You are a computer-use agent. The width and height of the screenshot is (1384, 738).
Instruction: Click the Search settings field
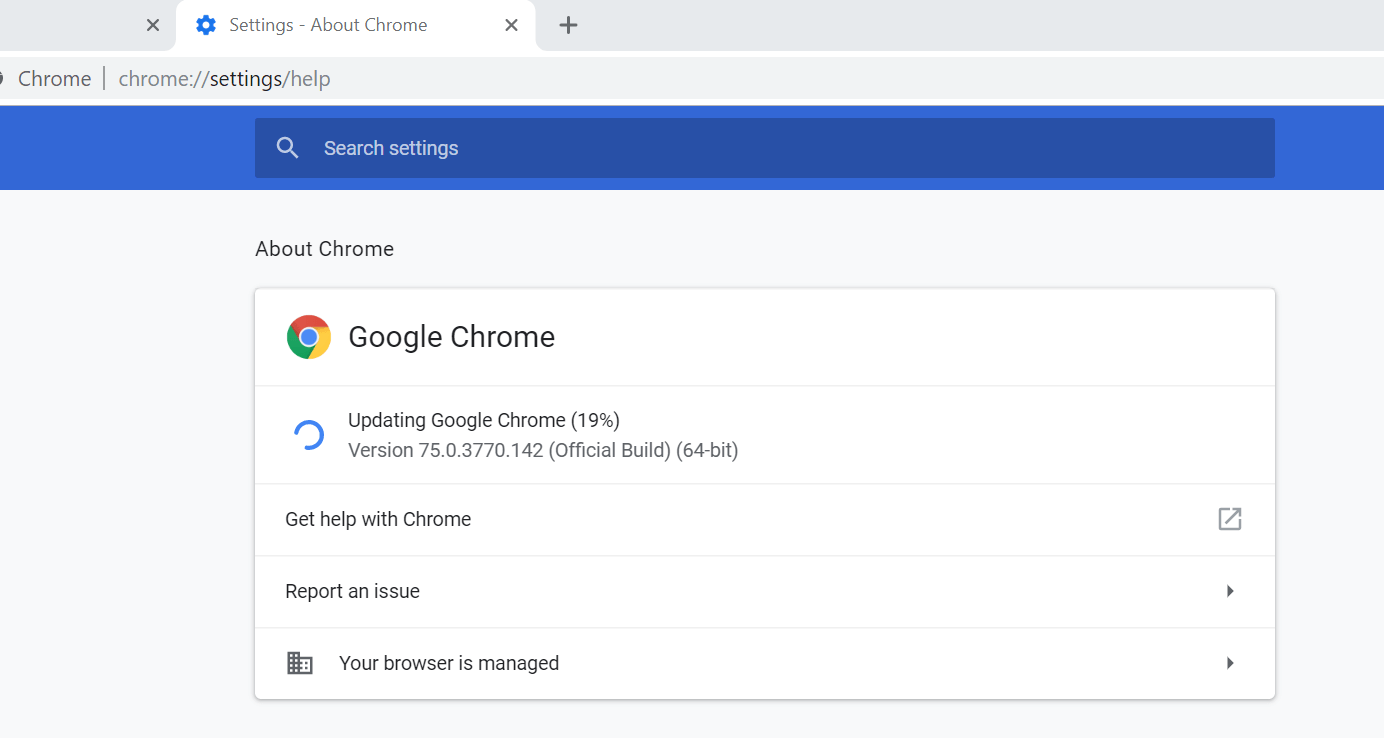(x=765, y=148)
